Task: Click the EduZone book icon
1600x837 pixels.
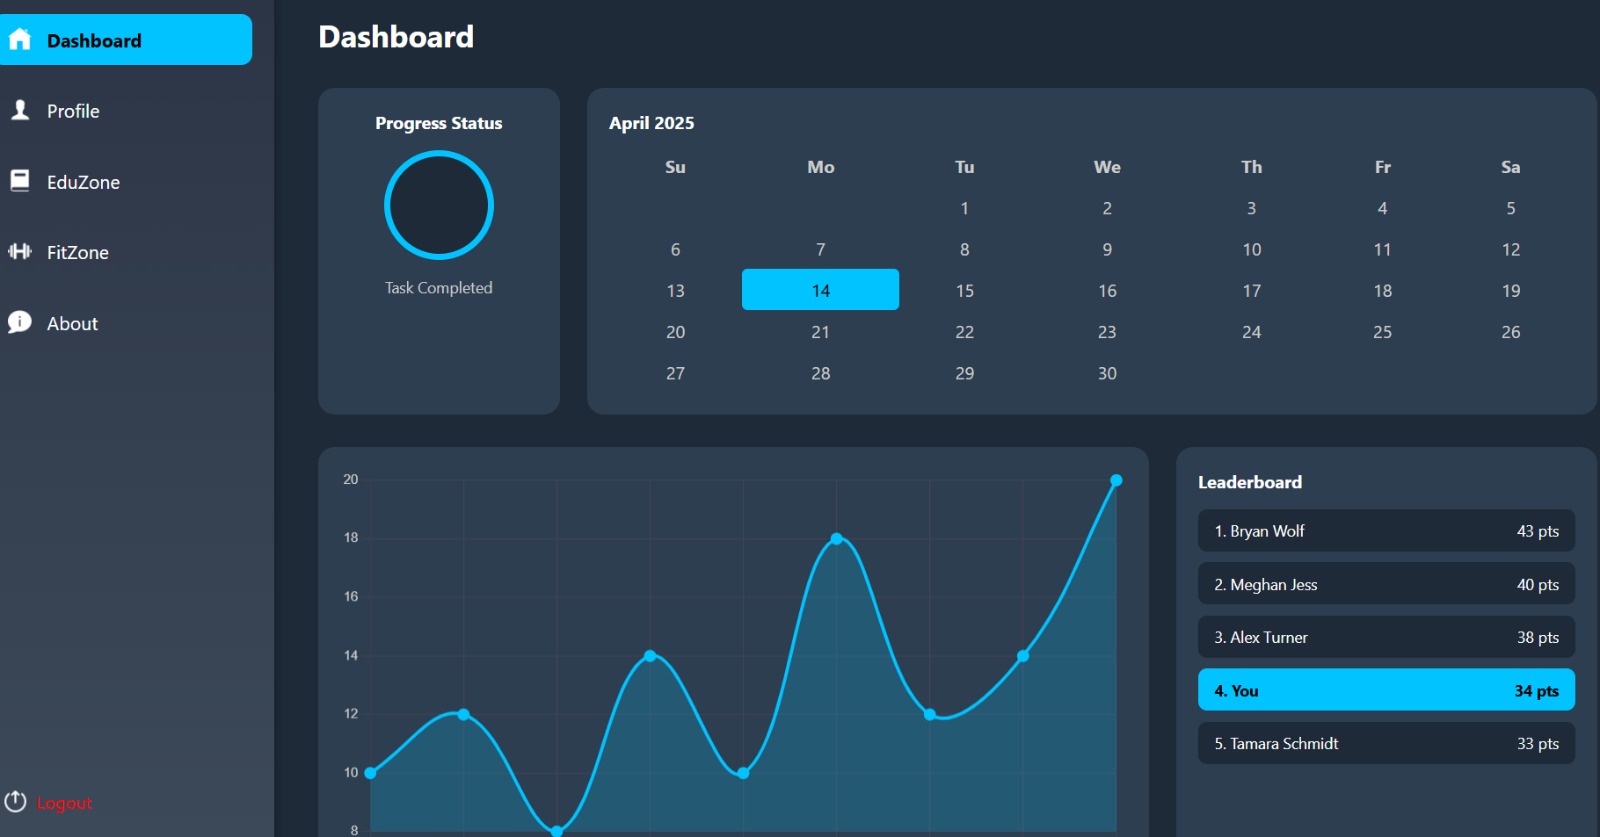Action: click(x=20, y=181)
